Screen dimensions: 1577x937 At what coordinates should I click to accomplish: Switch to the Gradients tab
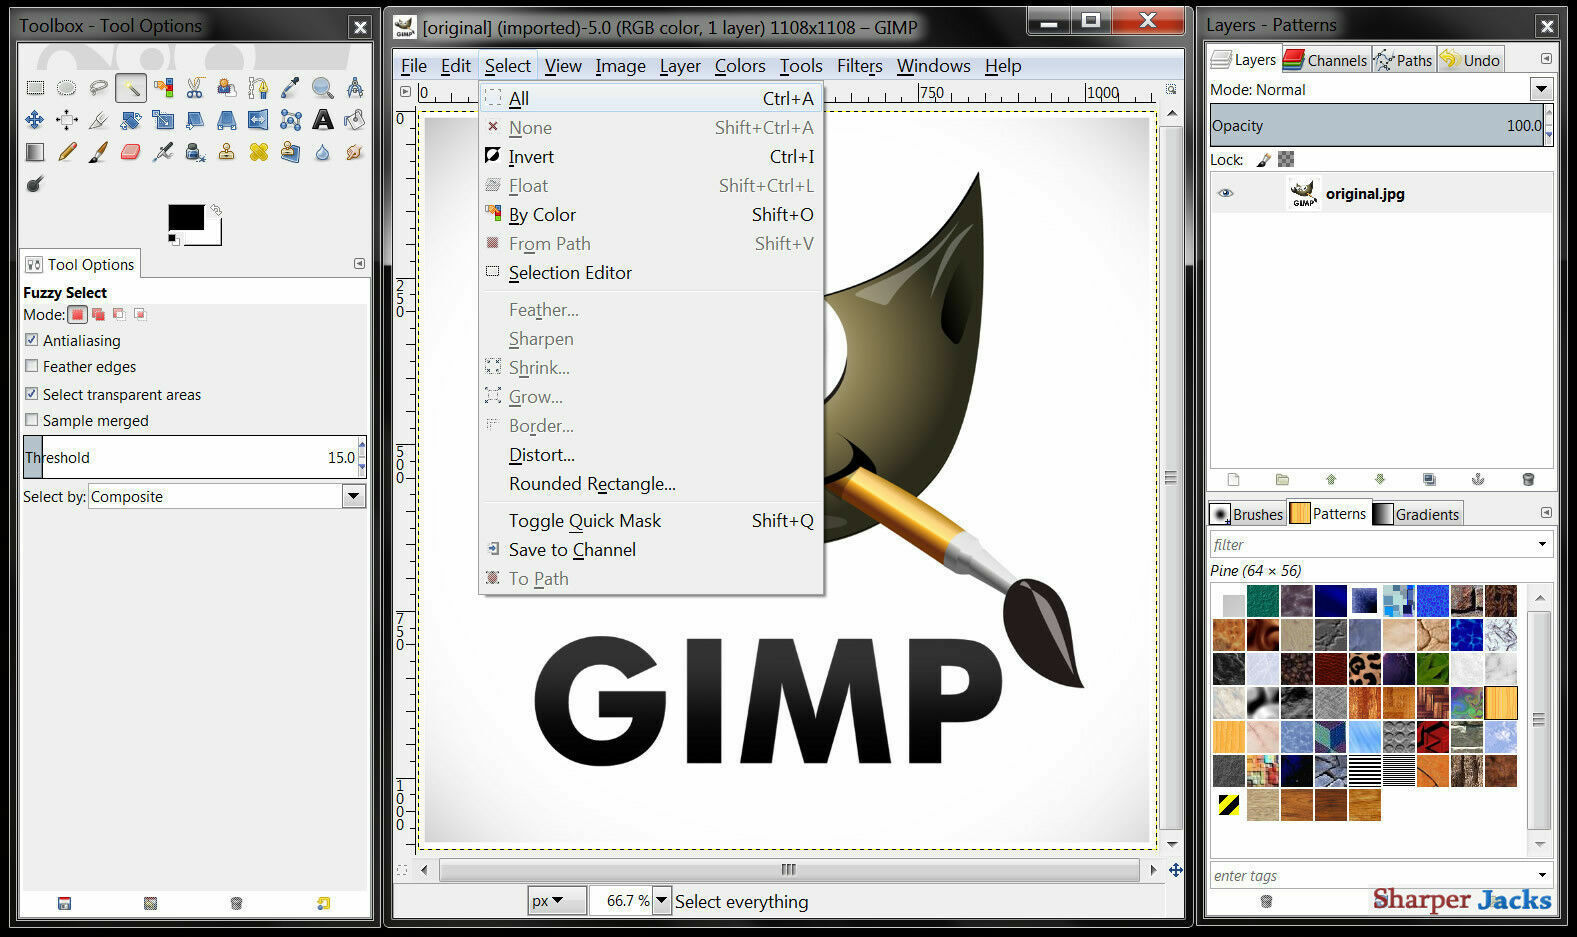coord(1416,514)
